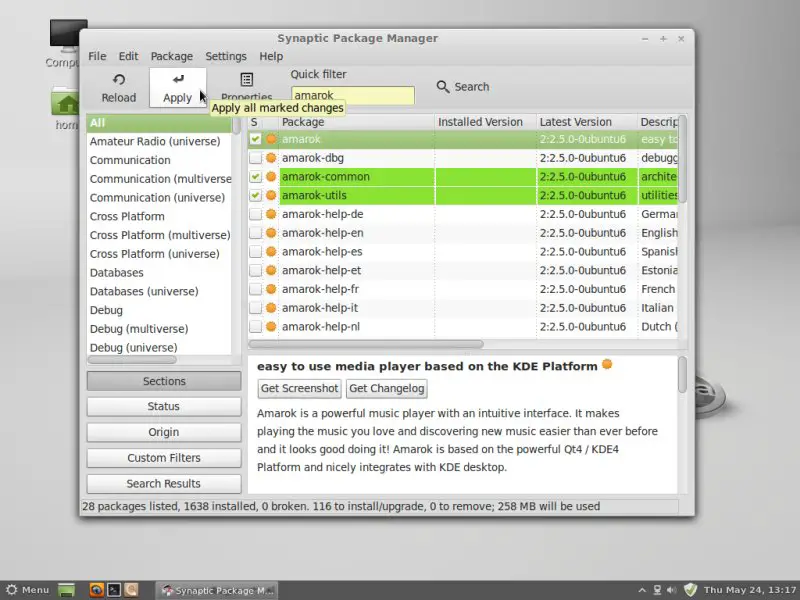Unmark the amarok-common checkbox
This screenshot has width=800, height=600.
click(255, 177)
